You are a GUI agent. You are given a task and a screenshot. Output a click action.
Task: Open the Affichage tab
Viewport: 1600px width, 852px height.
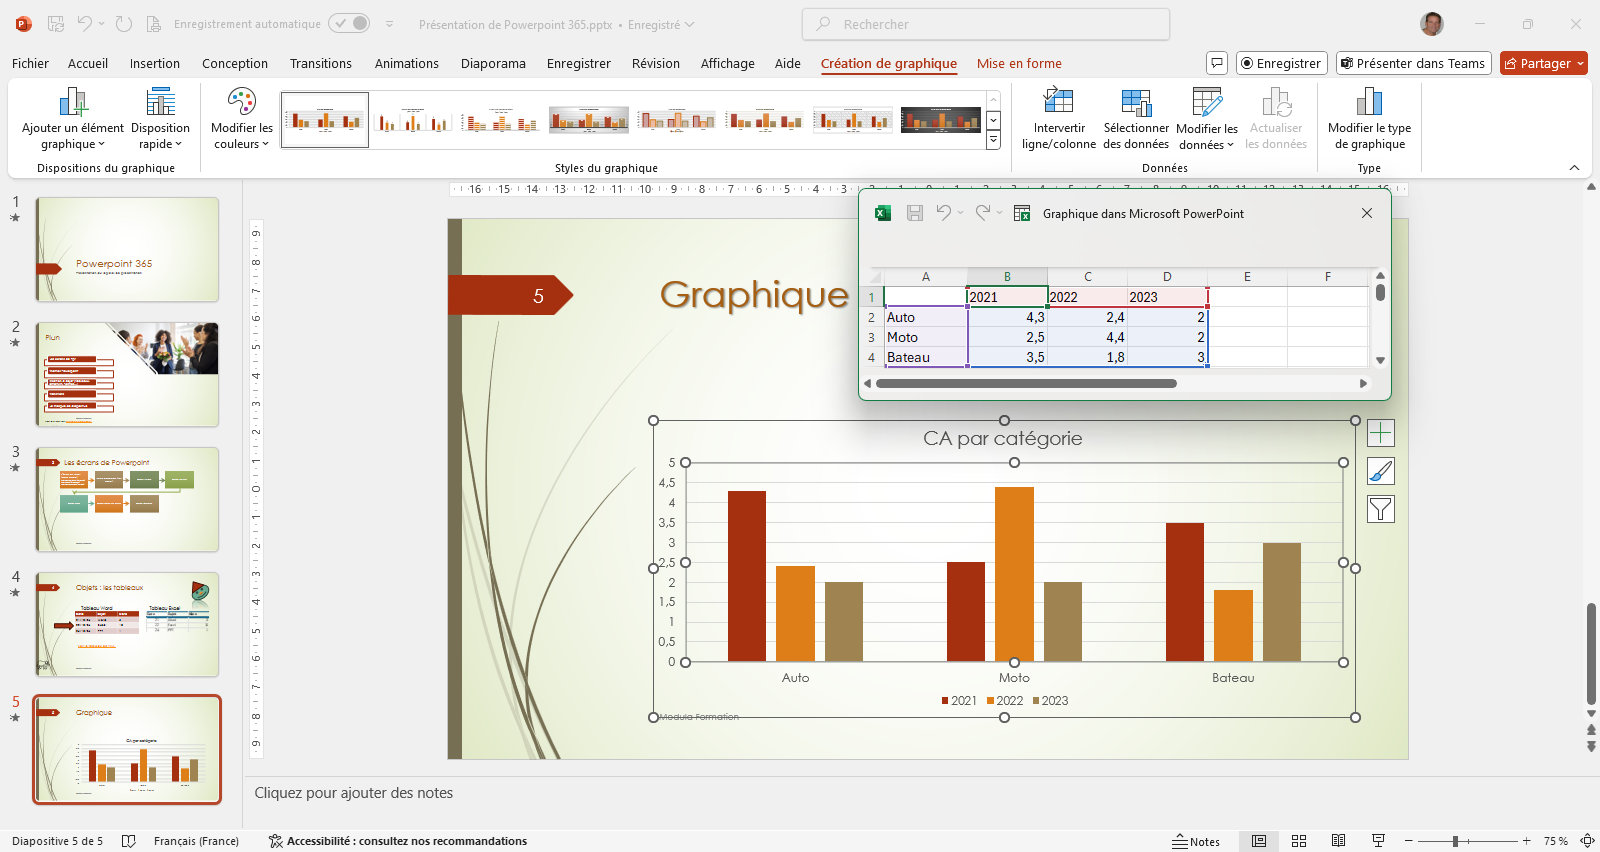coord(728,63)
